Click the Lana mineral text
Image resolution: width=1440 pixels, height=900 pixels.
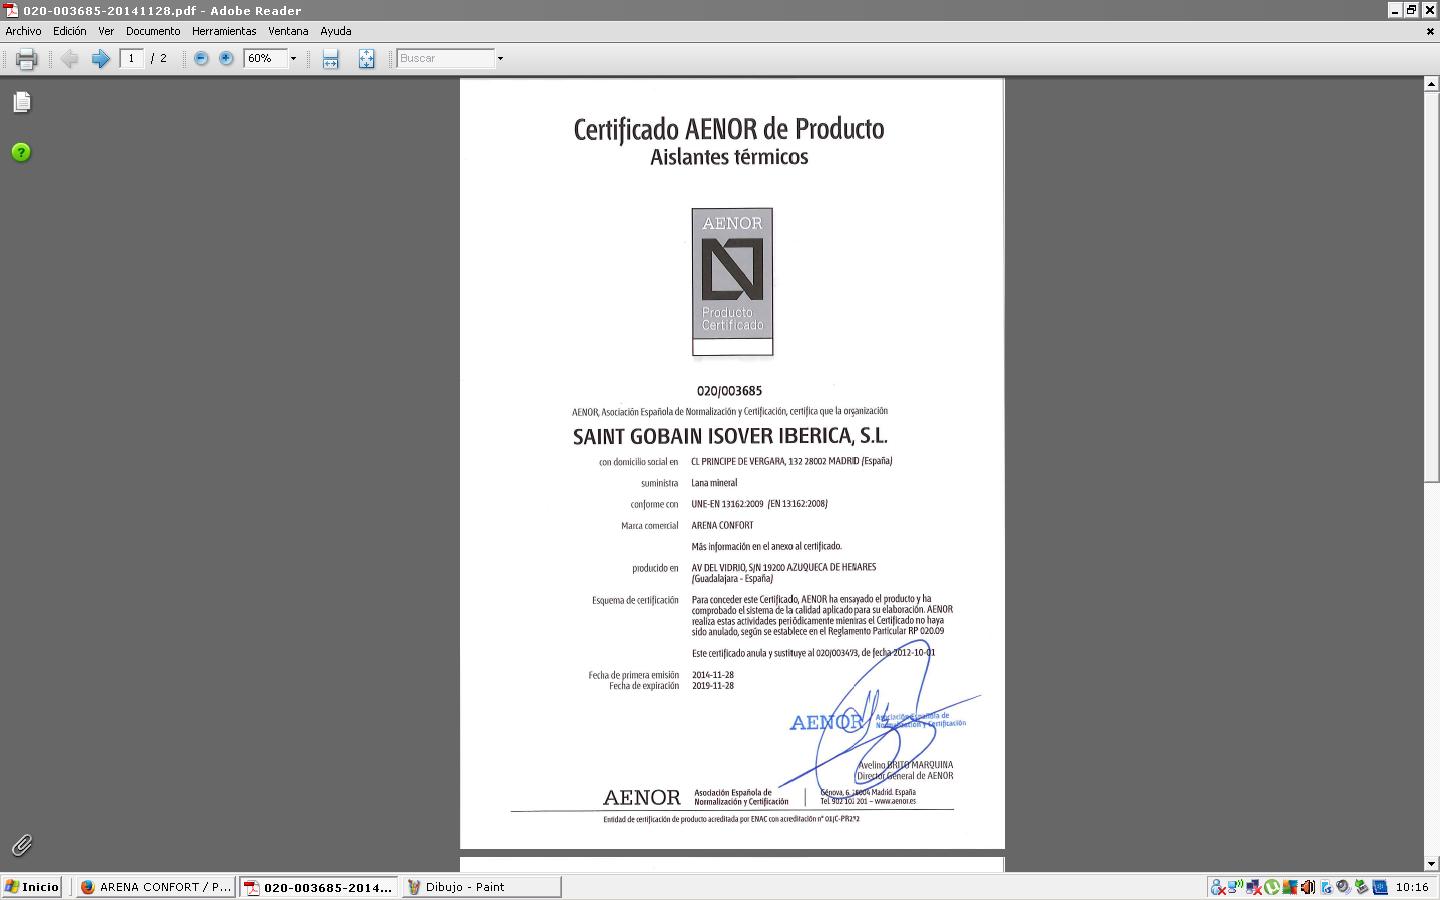[x=714, y=483]
